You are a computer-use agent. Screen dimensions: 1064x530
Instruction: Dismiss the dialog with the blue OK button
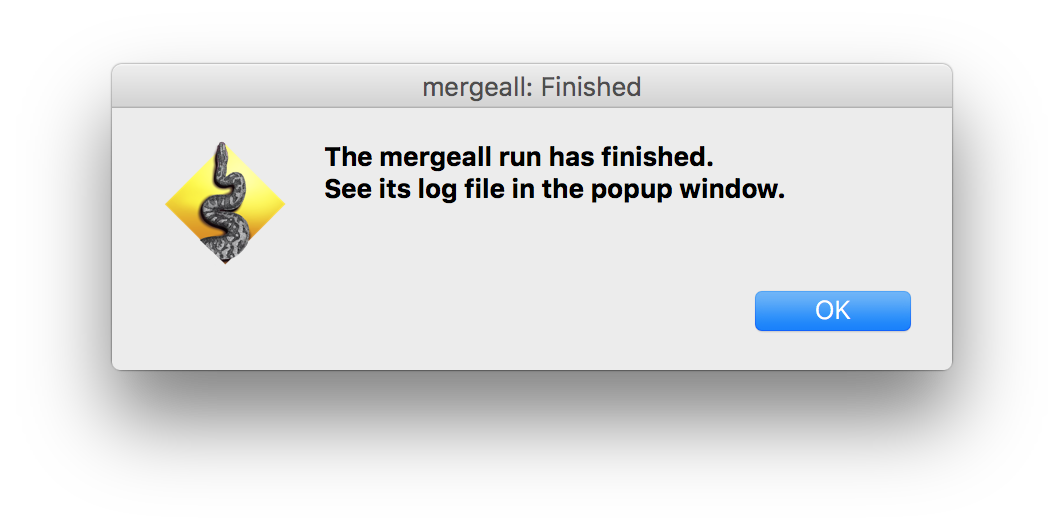832,311
